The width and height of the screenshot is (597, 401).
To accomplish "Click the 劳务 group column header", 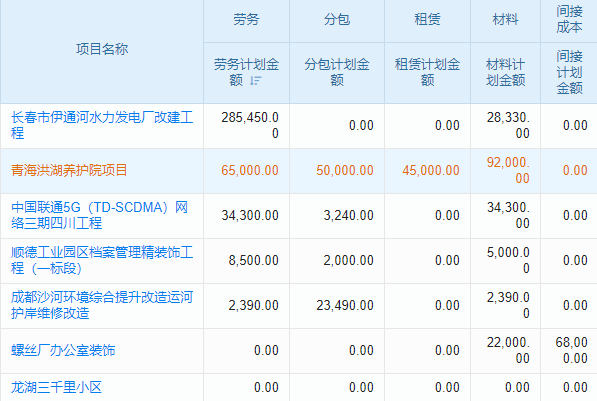I will [x=246, y=19].
